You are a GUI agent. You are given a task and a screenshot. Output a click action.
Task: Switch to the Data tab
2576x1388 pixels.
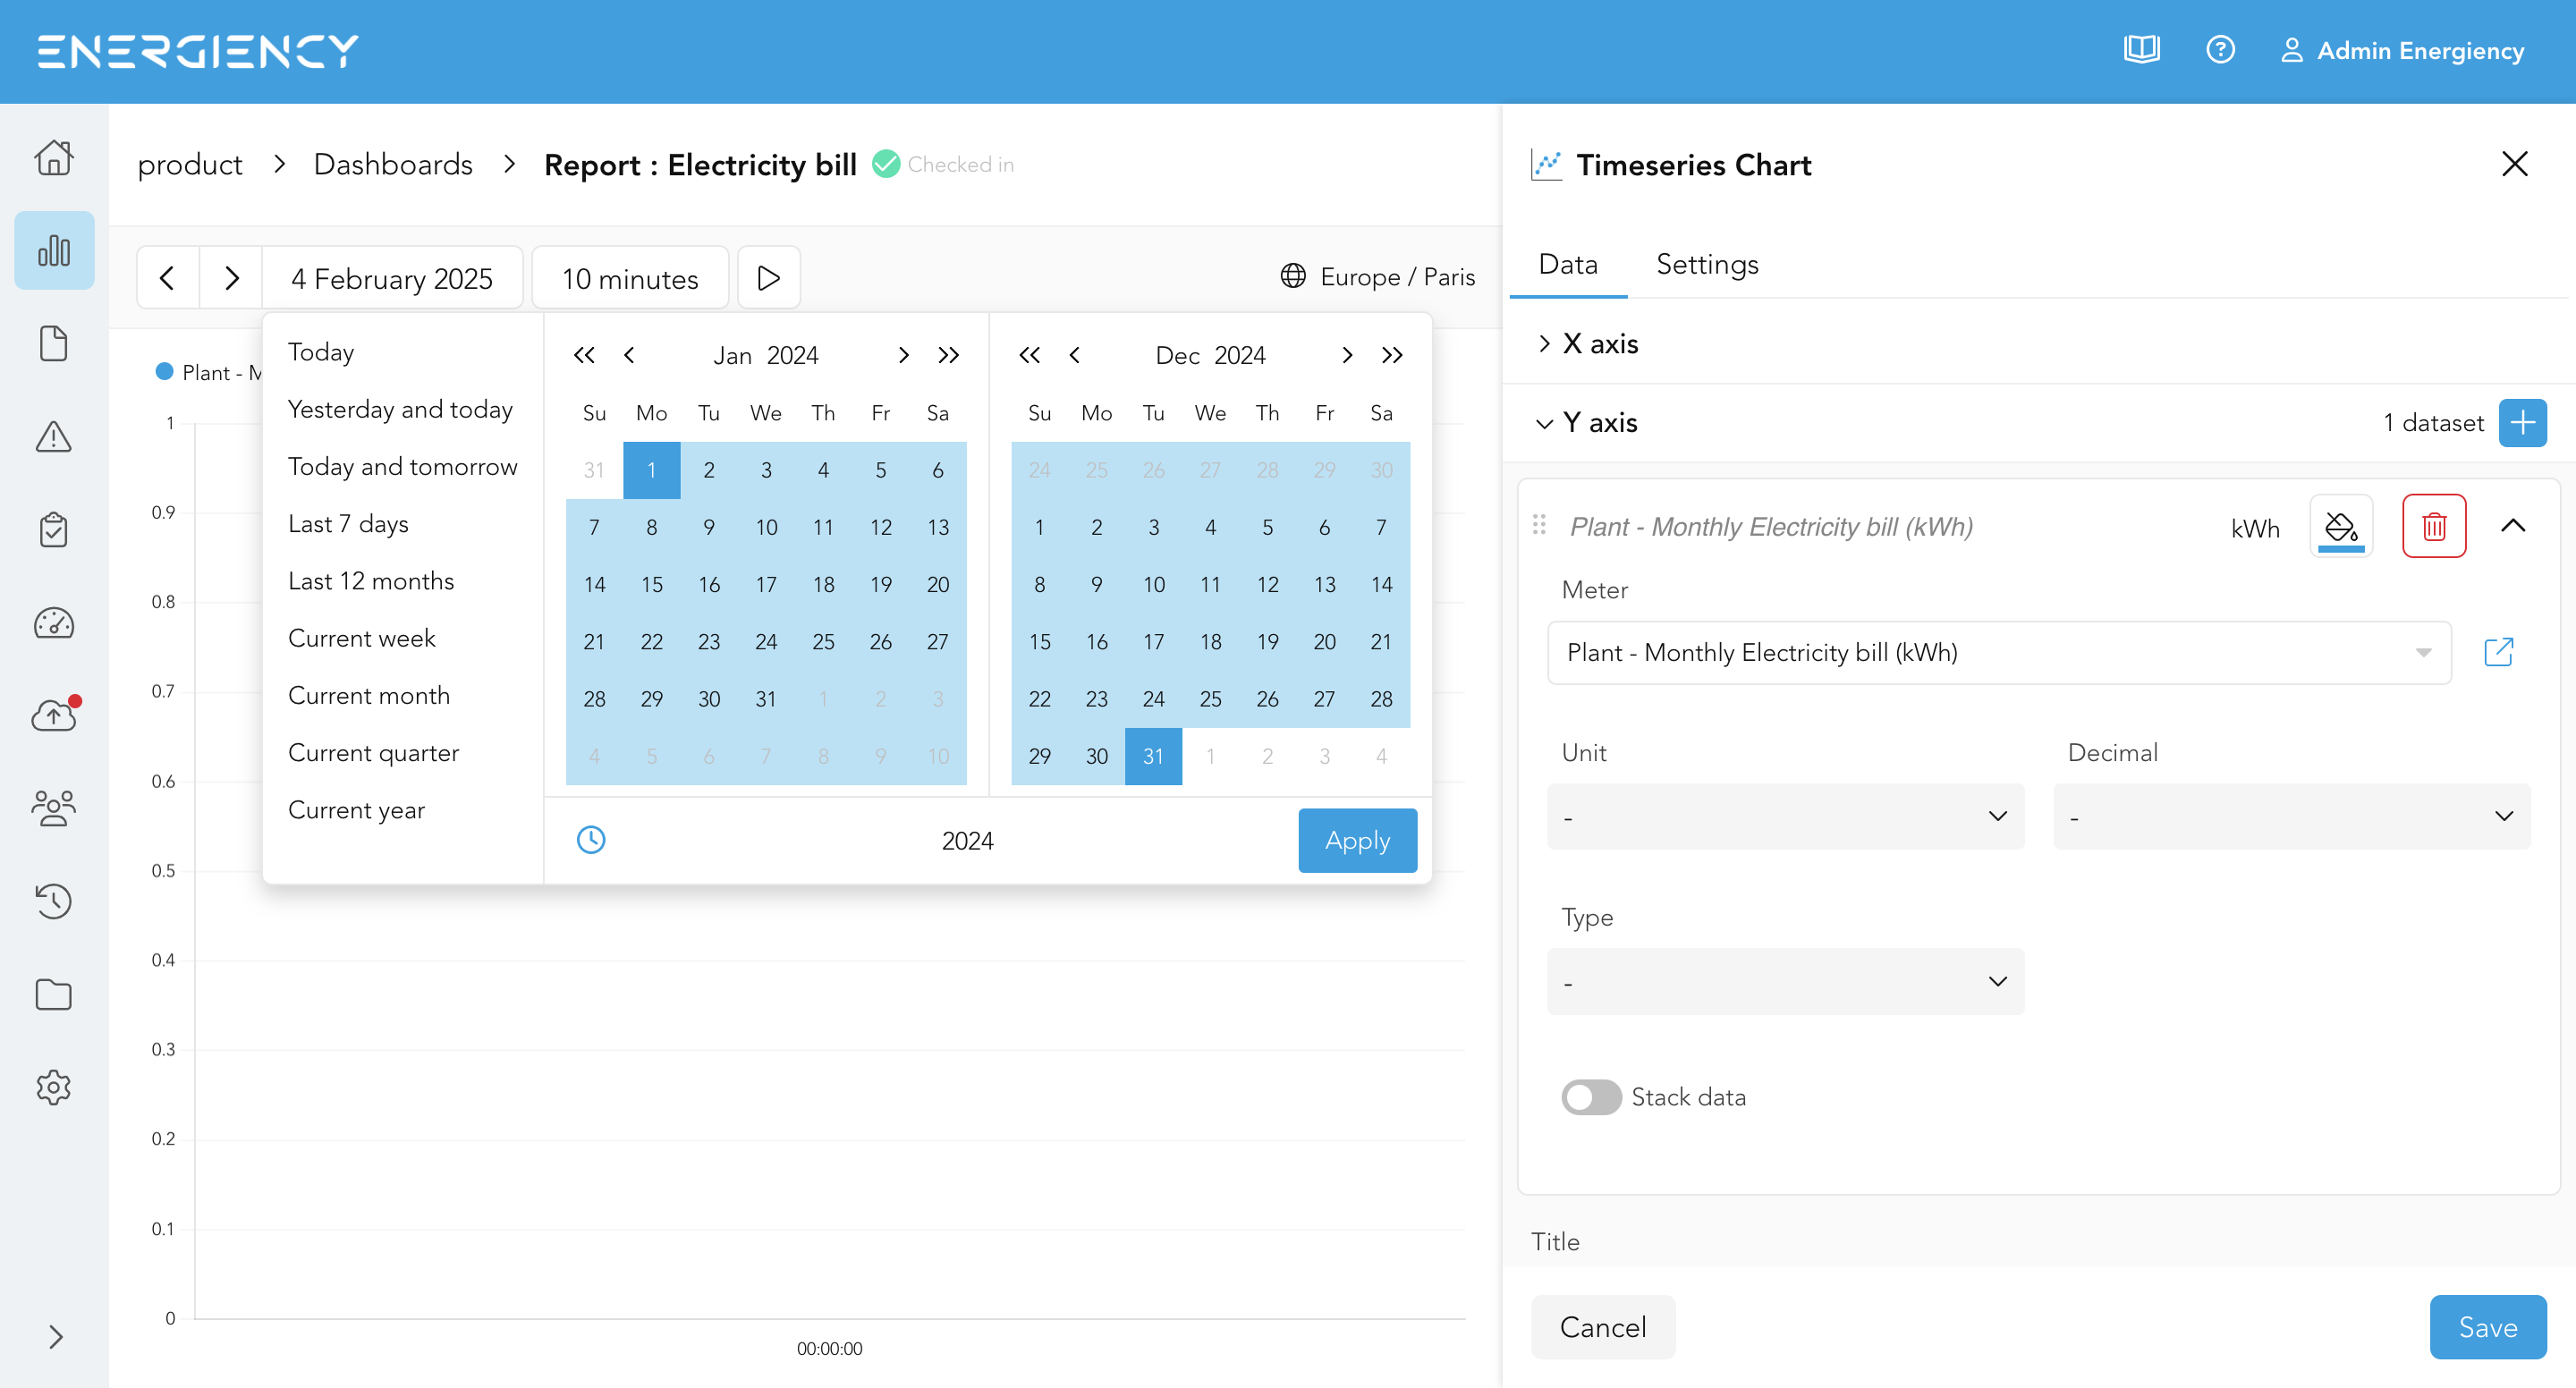[1567, 264]
